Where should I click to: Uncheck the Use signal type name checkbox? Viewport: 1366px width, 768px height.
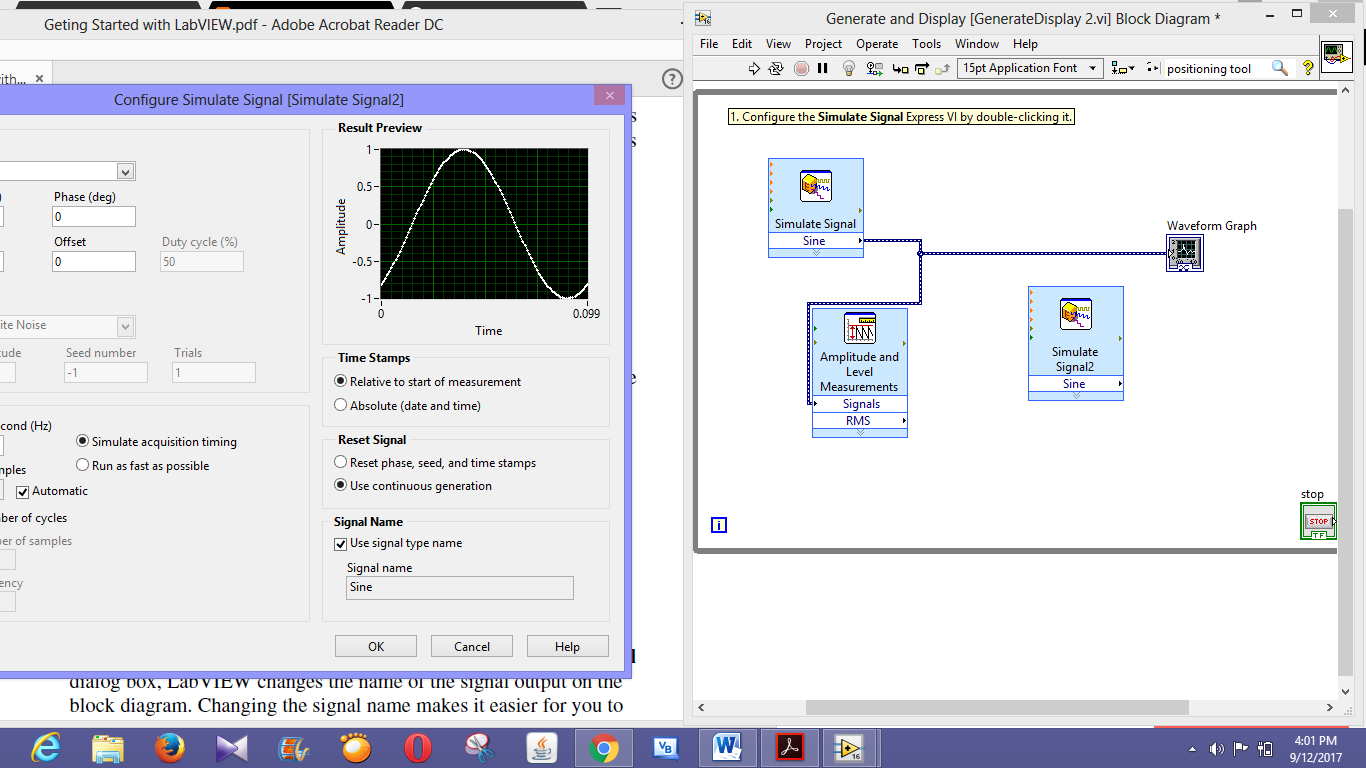(340, 544)
